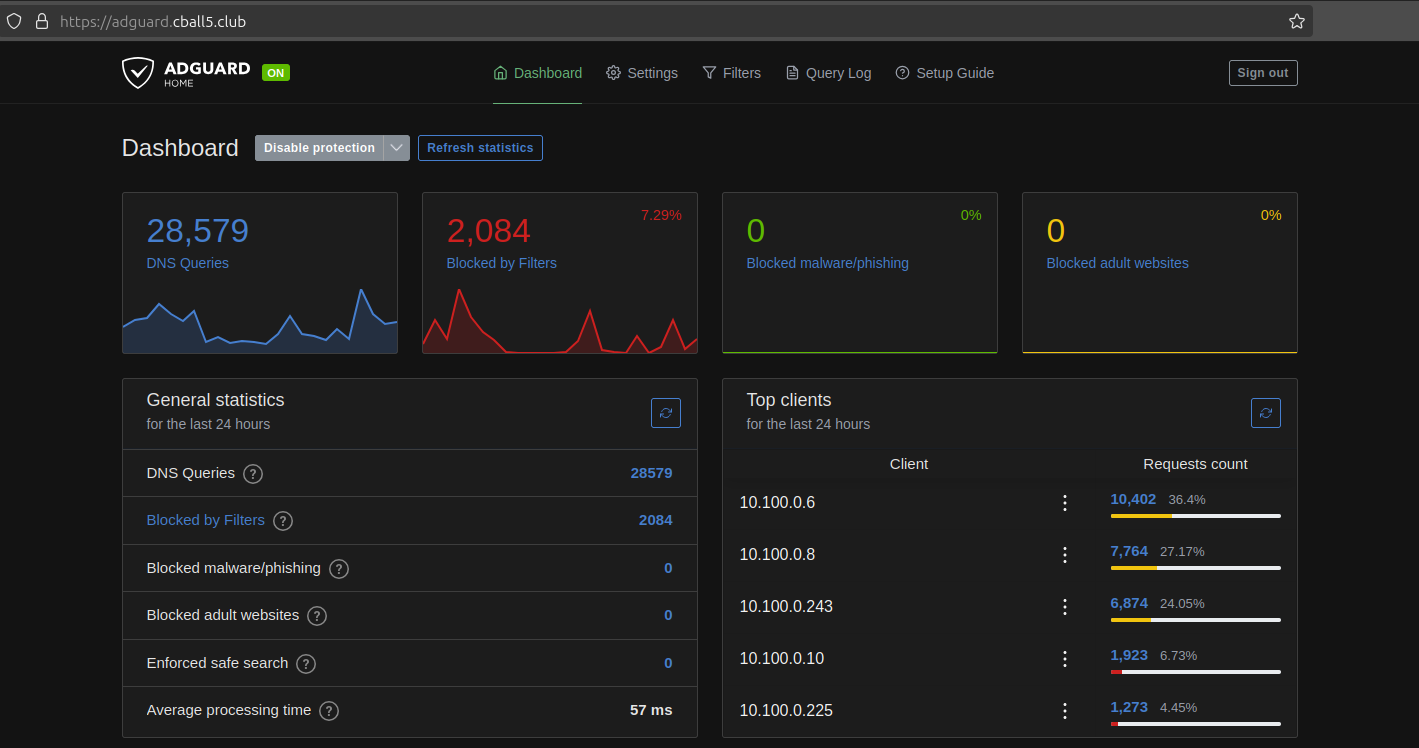
Task: Click the 7,764 requests count
Action: click(x=1129, y=551)
